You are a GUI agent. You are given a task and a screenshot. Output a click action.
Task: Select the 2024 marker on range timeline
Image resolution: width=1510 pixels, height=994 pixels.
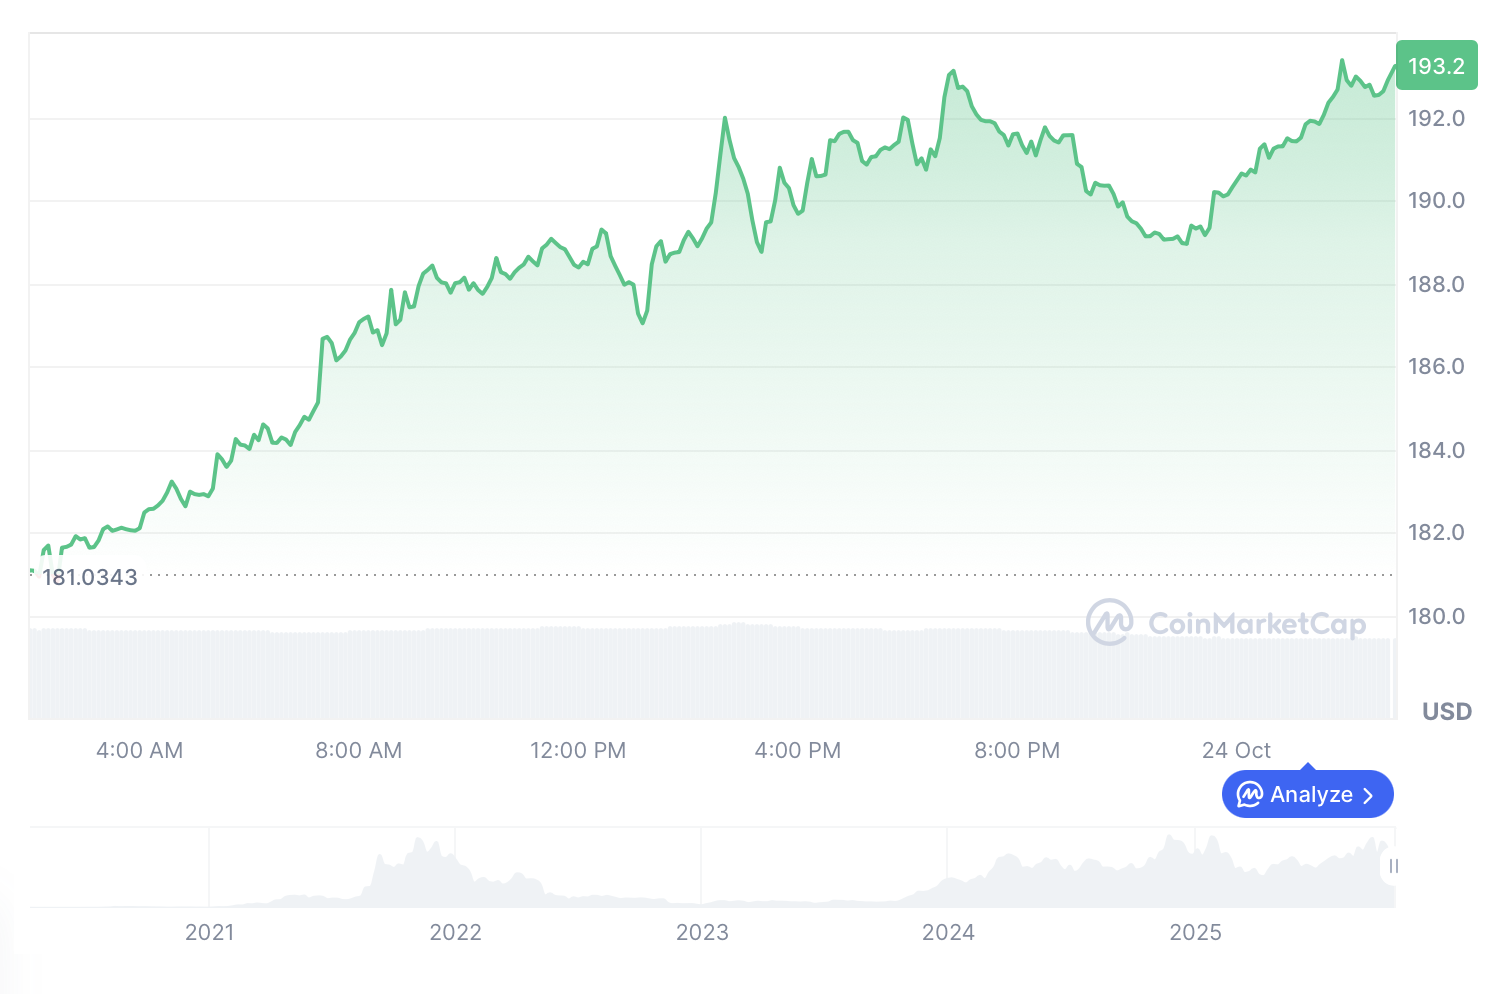click(948, 932)
